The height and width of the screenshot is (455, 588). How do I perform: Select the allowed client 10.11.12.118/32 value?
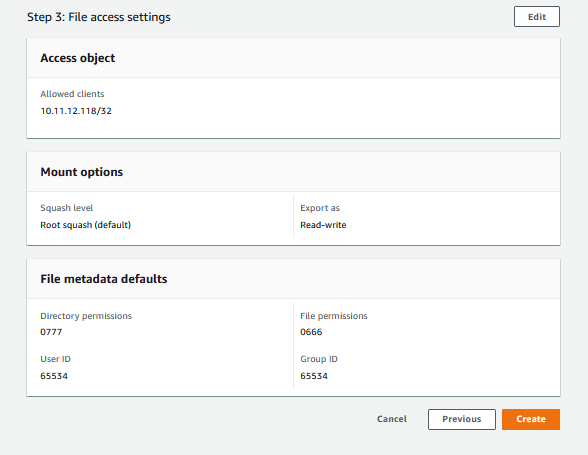76,111
